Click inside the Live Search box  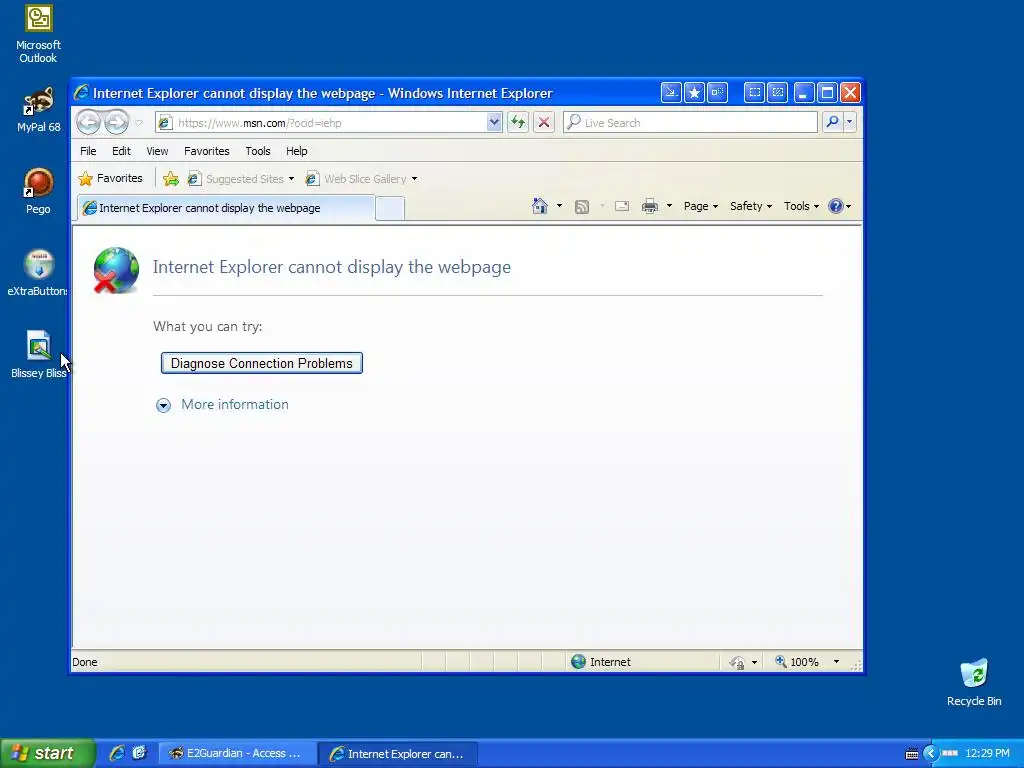[x=690, y=123]
